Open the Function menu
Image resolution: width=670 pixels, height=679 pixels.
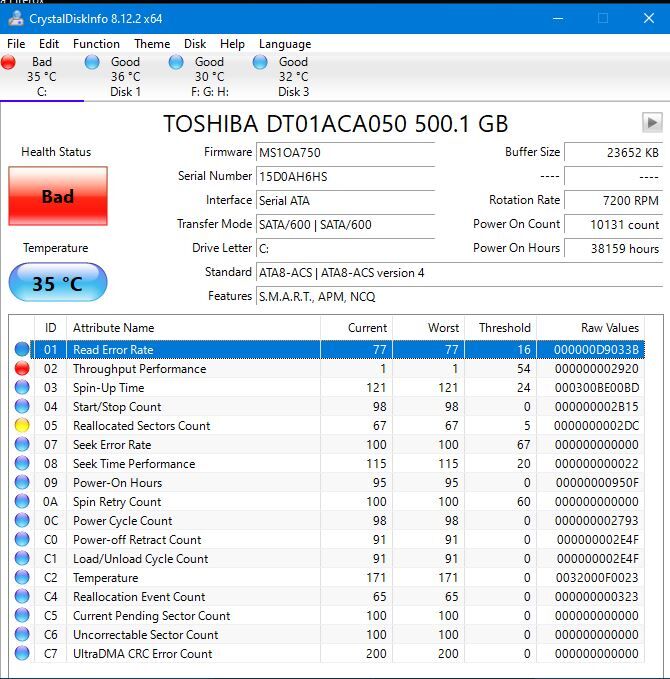tap(96, 44)
